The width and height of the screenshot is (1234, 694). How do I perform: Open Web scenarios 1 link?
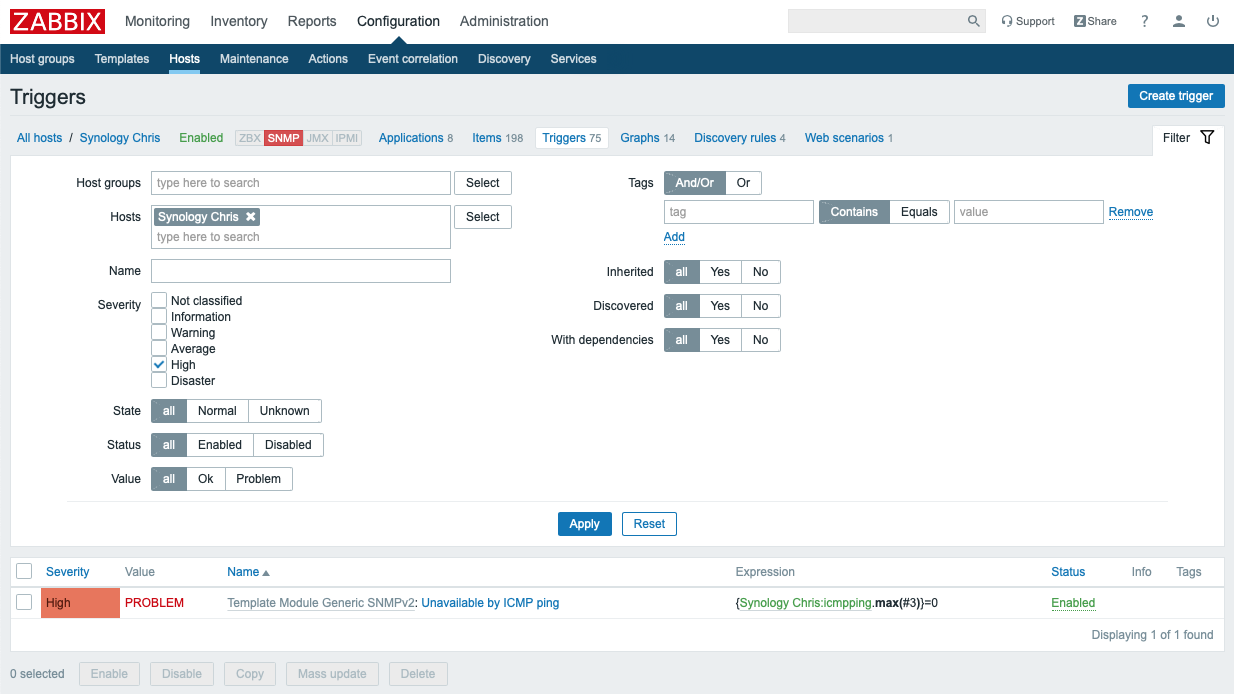click(849, 138)
